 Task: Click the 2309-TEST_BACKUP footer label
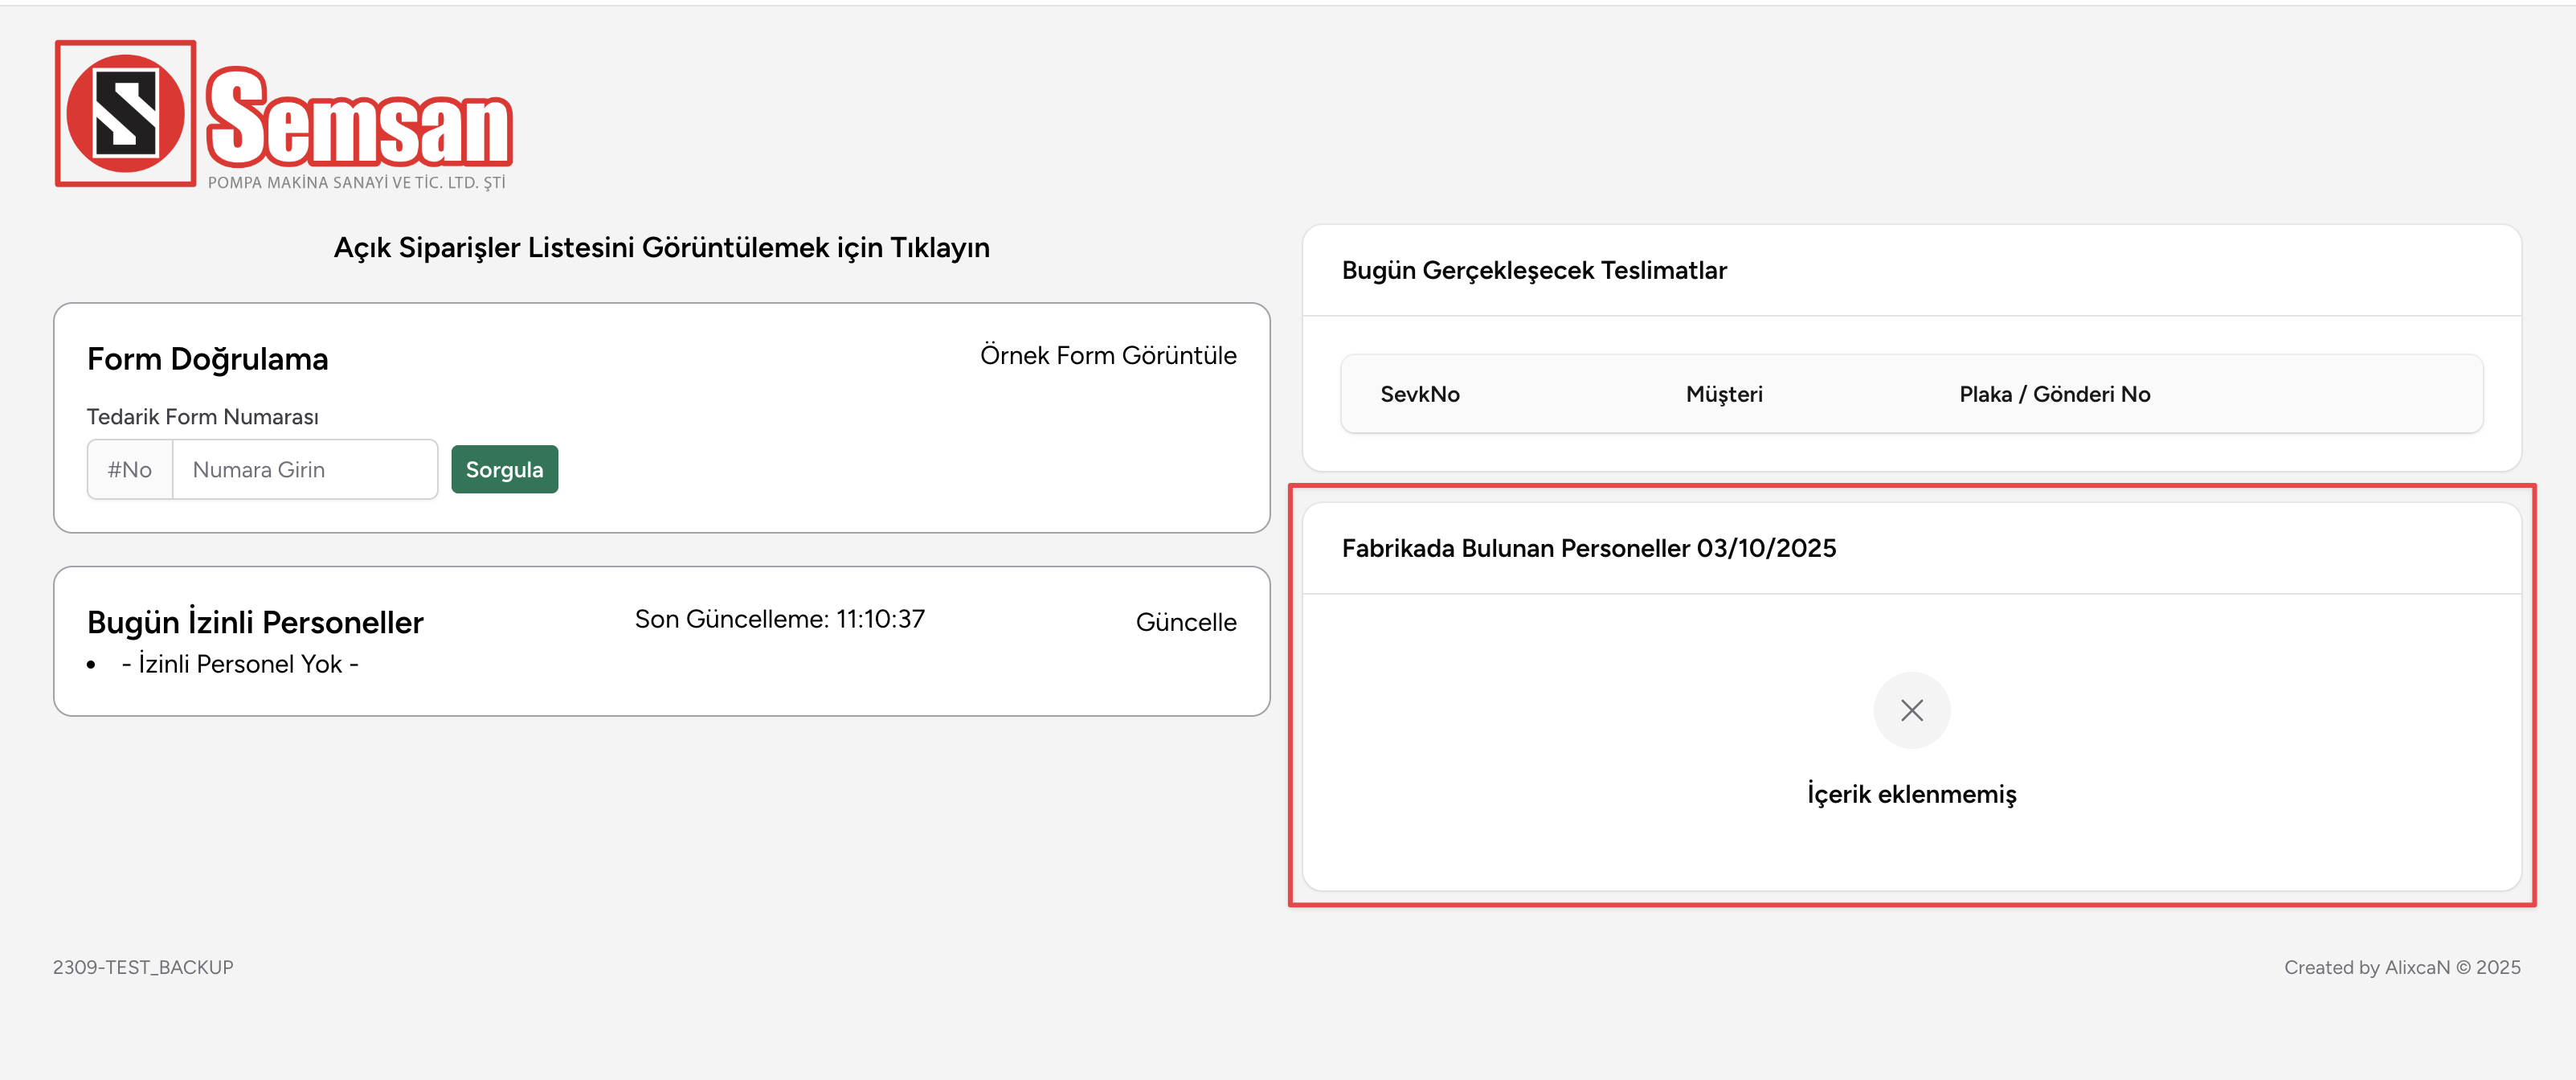143,967
